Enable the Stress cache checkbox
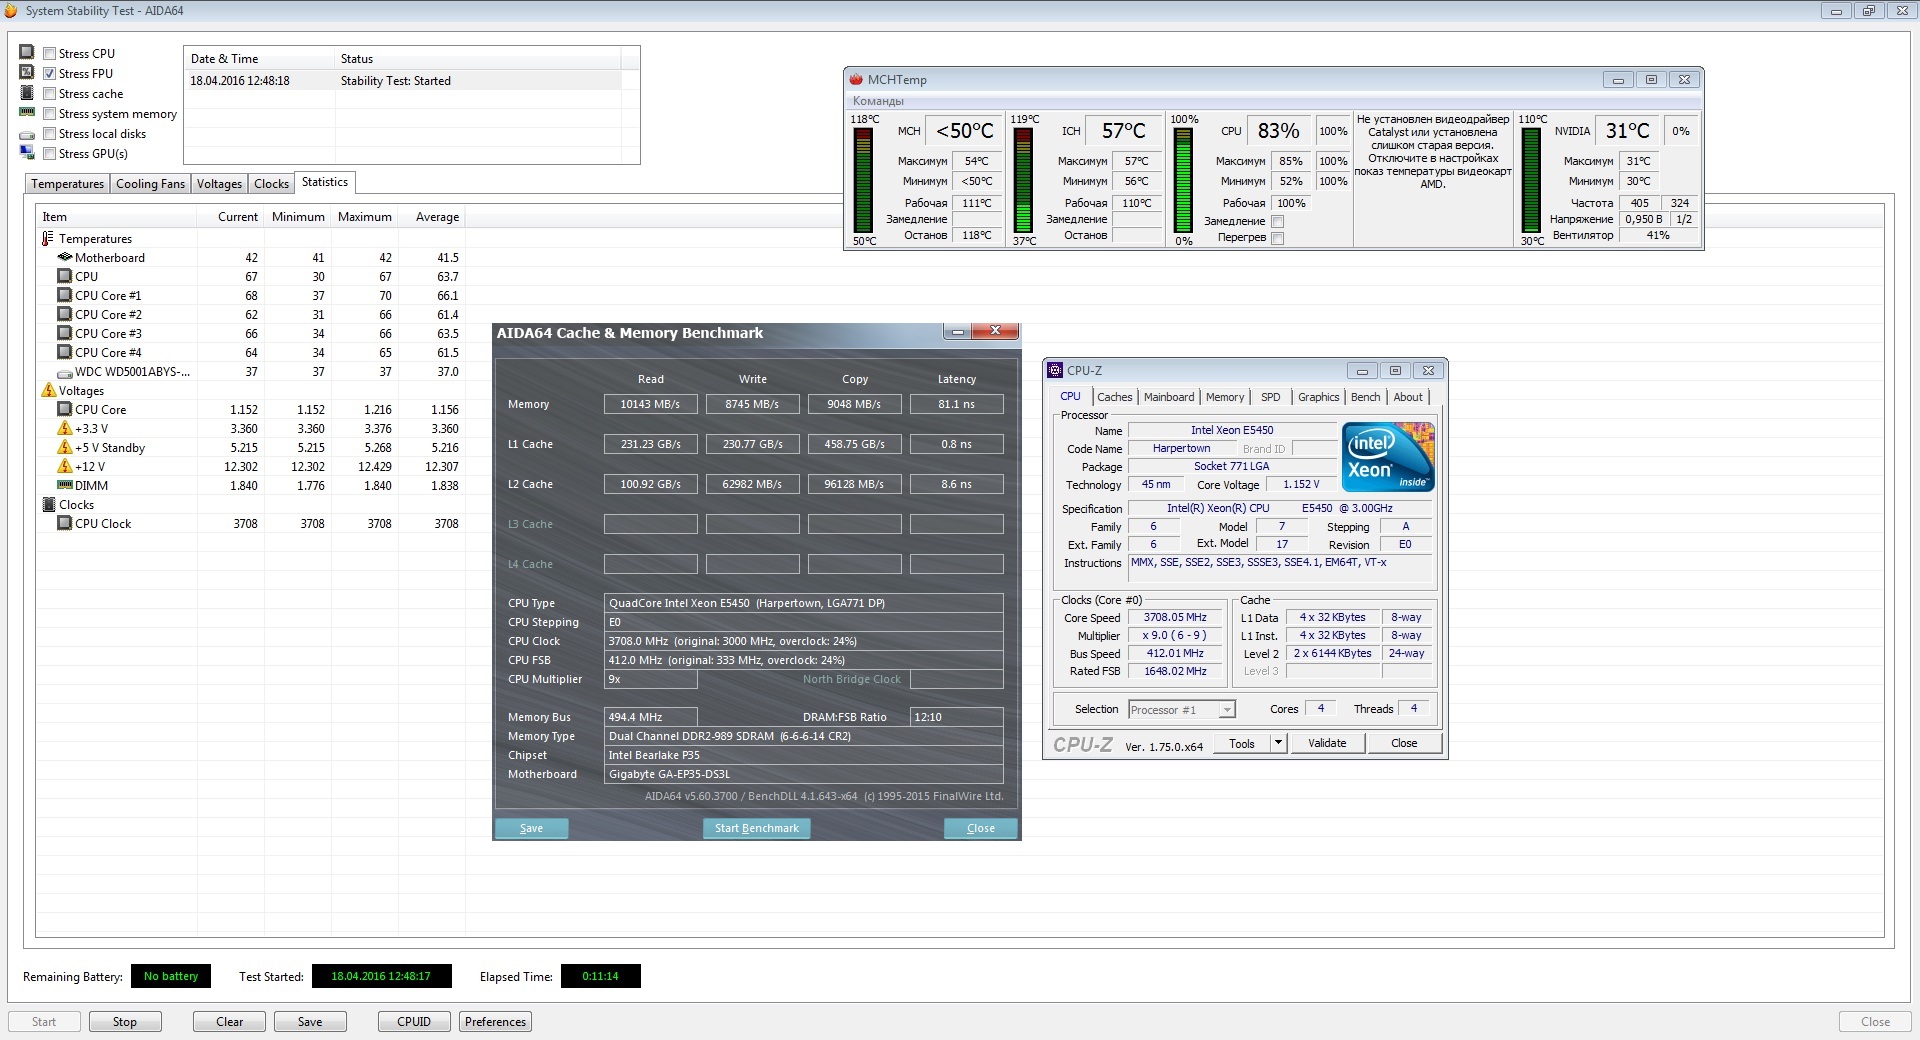The image size is (1920, 1040). pos(49,94)
